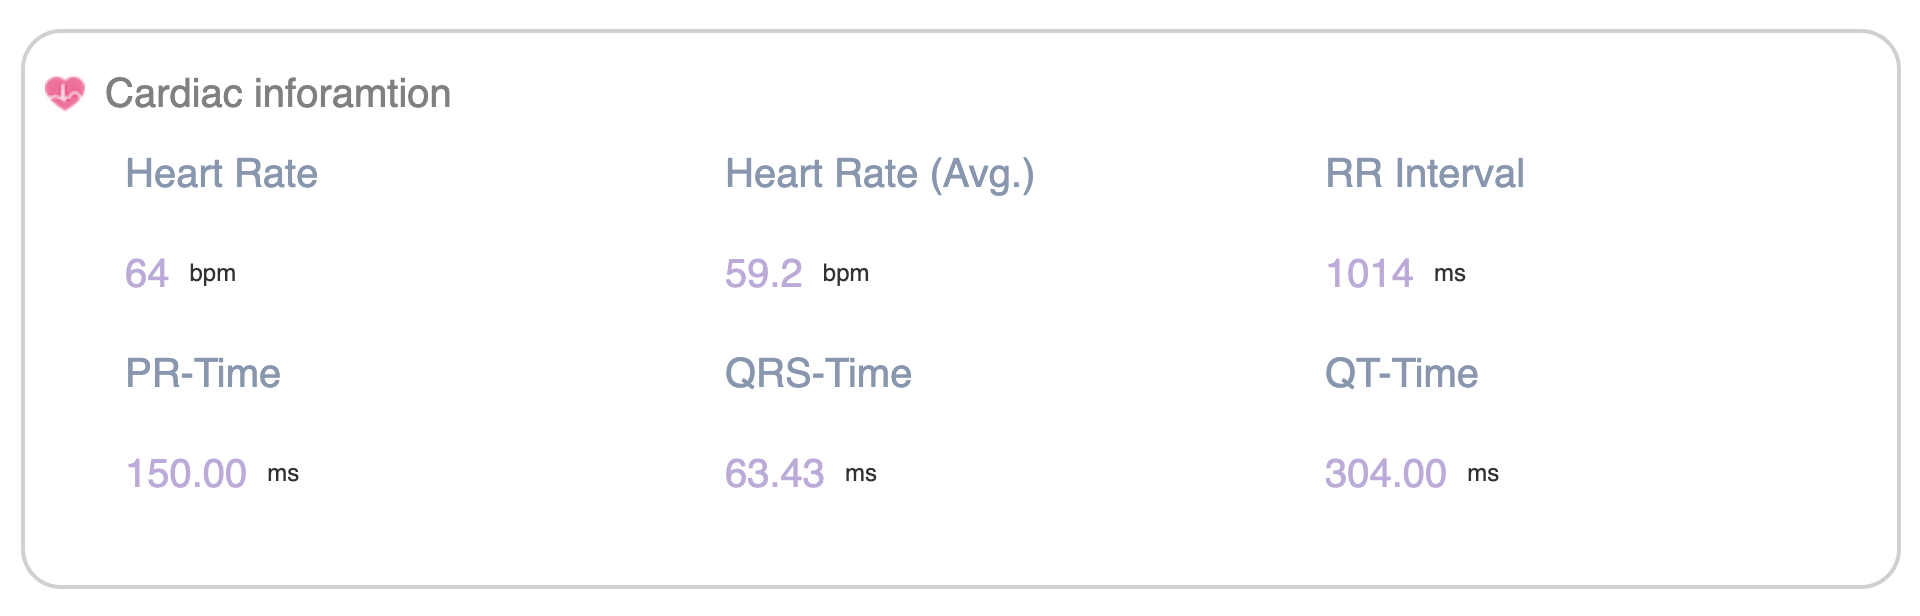Select the 59.2 average value
The height and width of the screenshot is (616, 1920).
[x=763, y=273]
